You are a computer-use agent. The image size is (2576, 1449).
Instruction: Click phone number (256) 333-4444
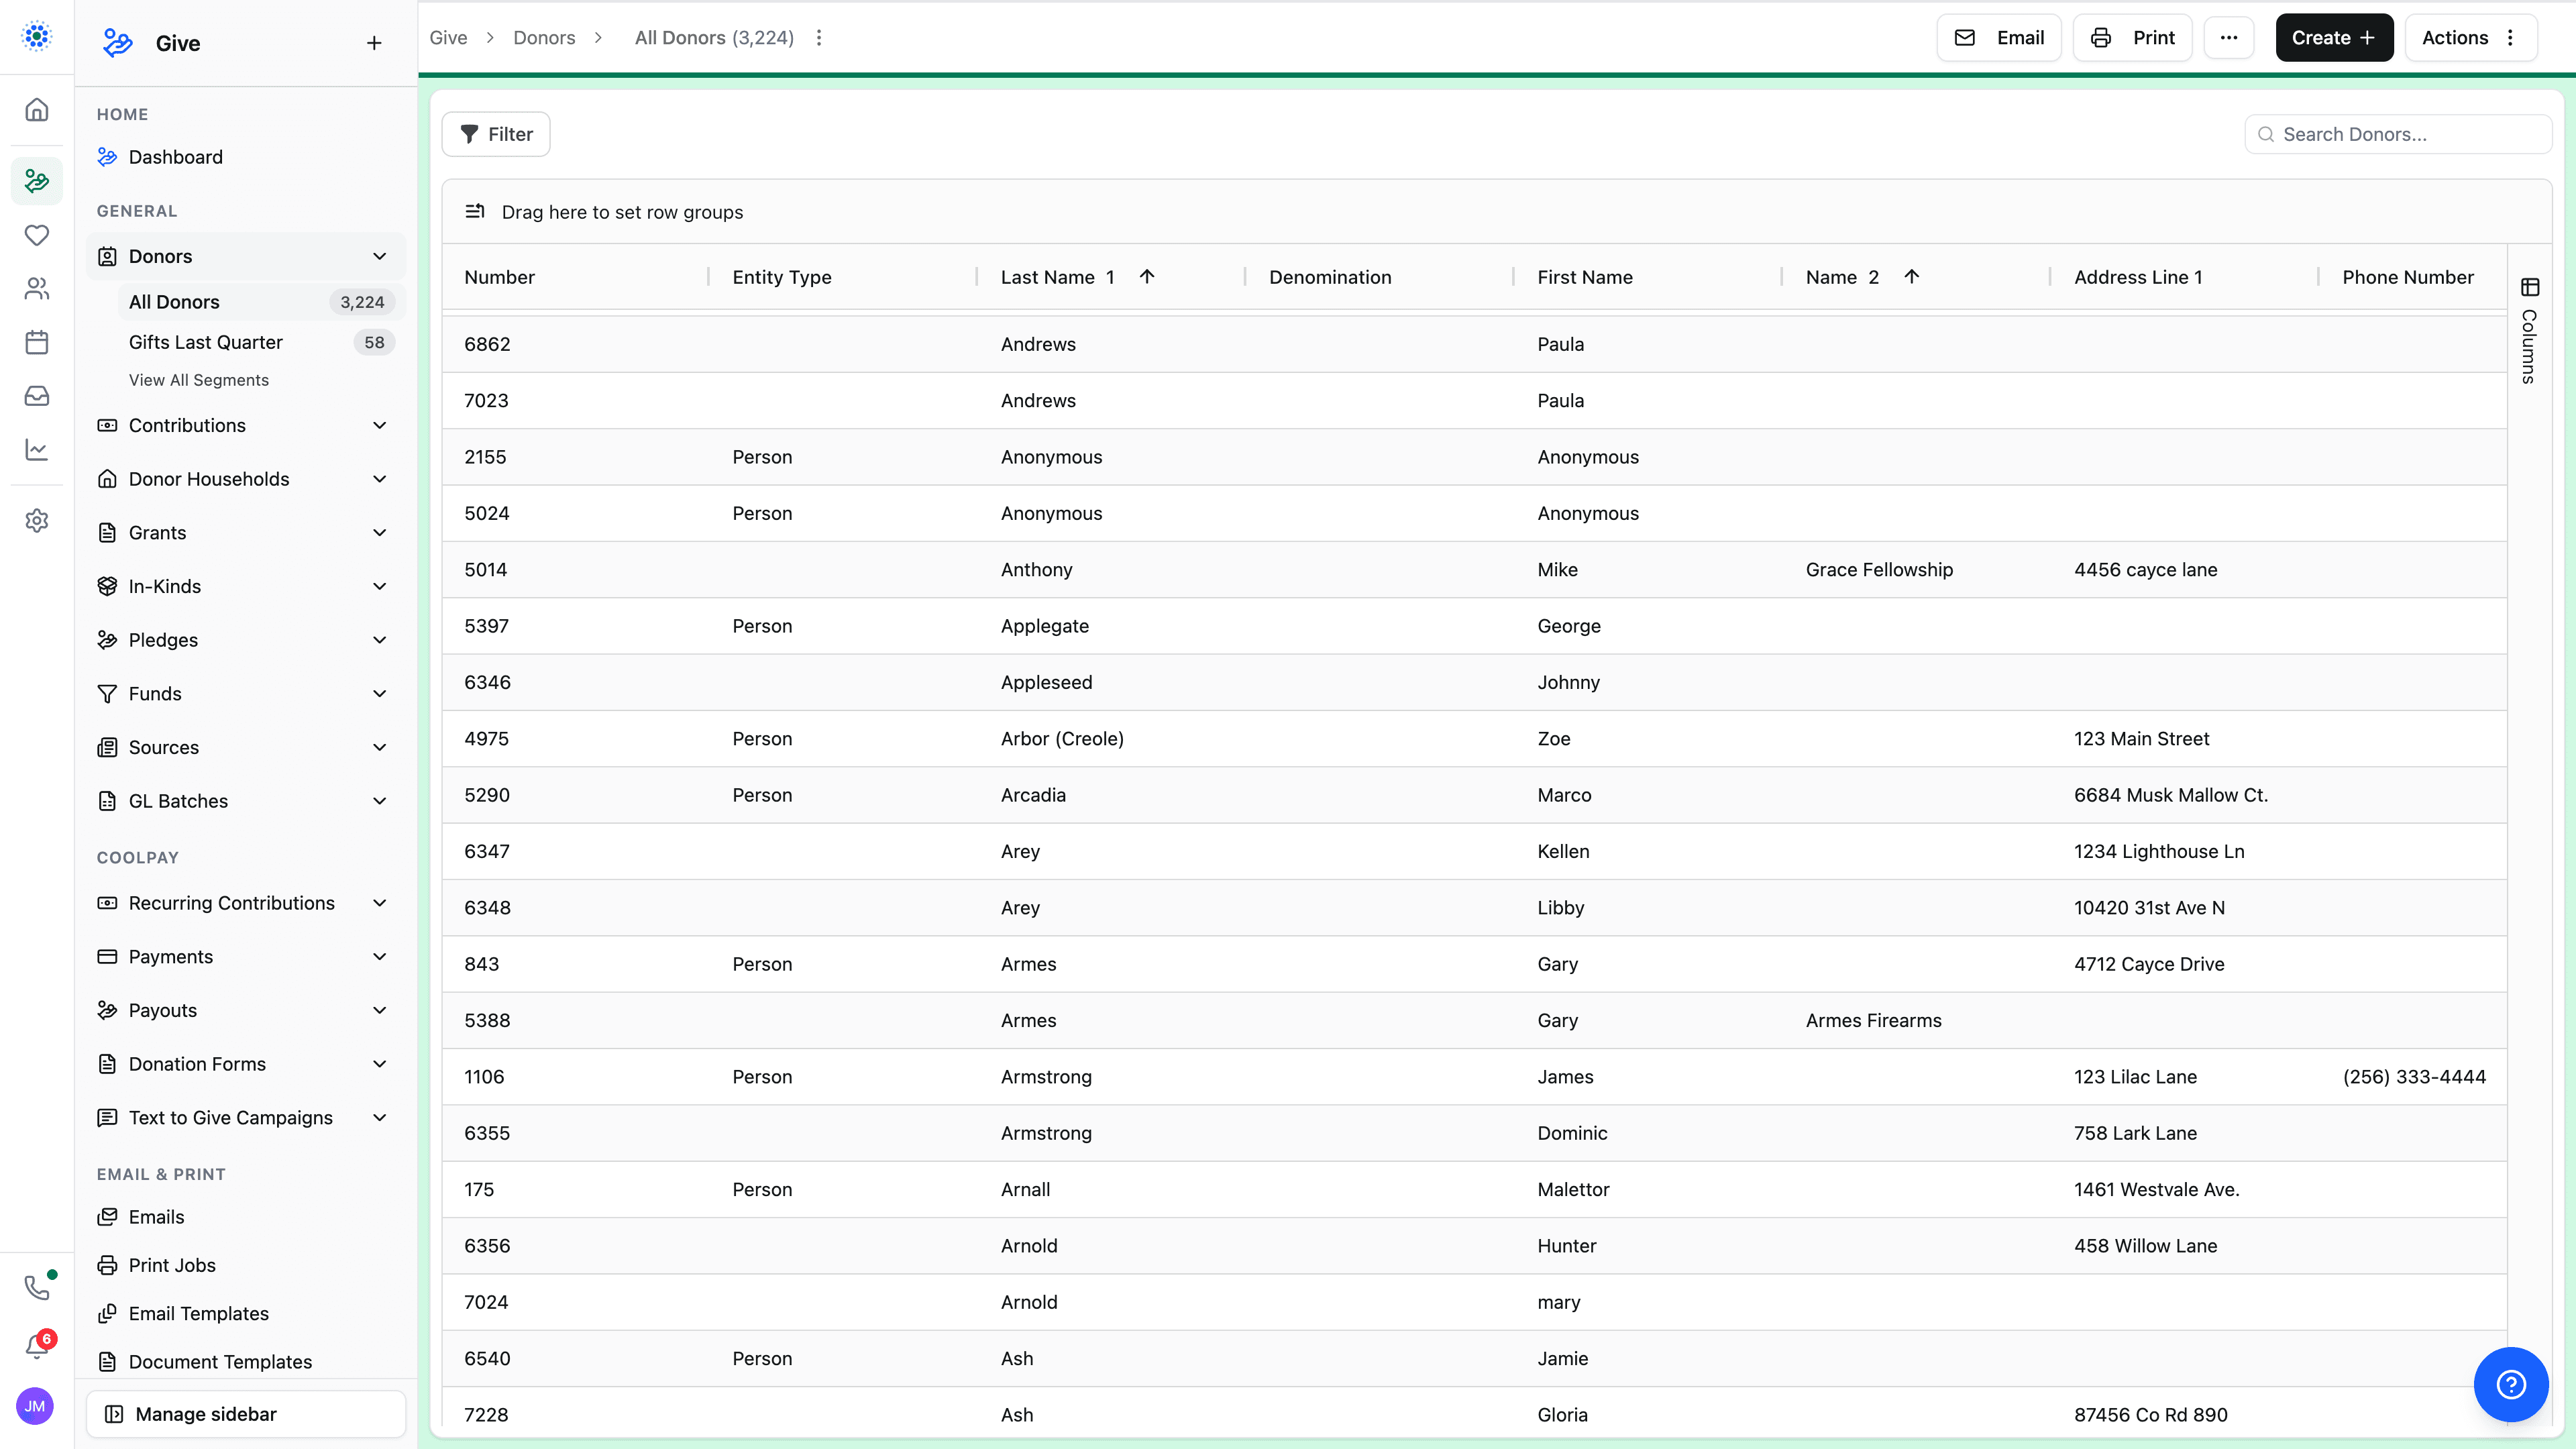click(x=2414, y=1077)
